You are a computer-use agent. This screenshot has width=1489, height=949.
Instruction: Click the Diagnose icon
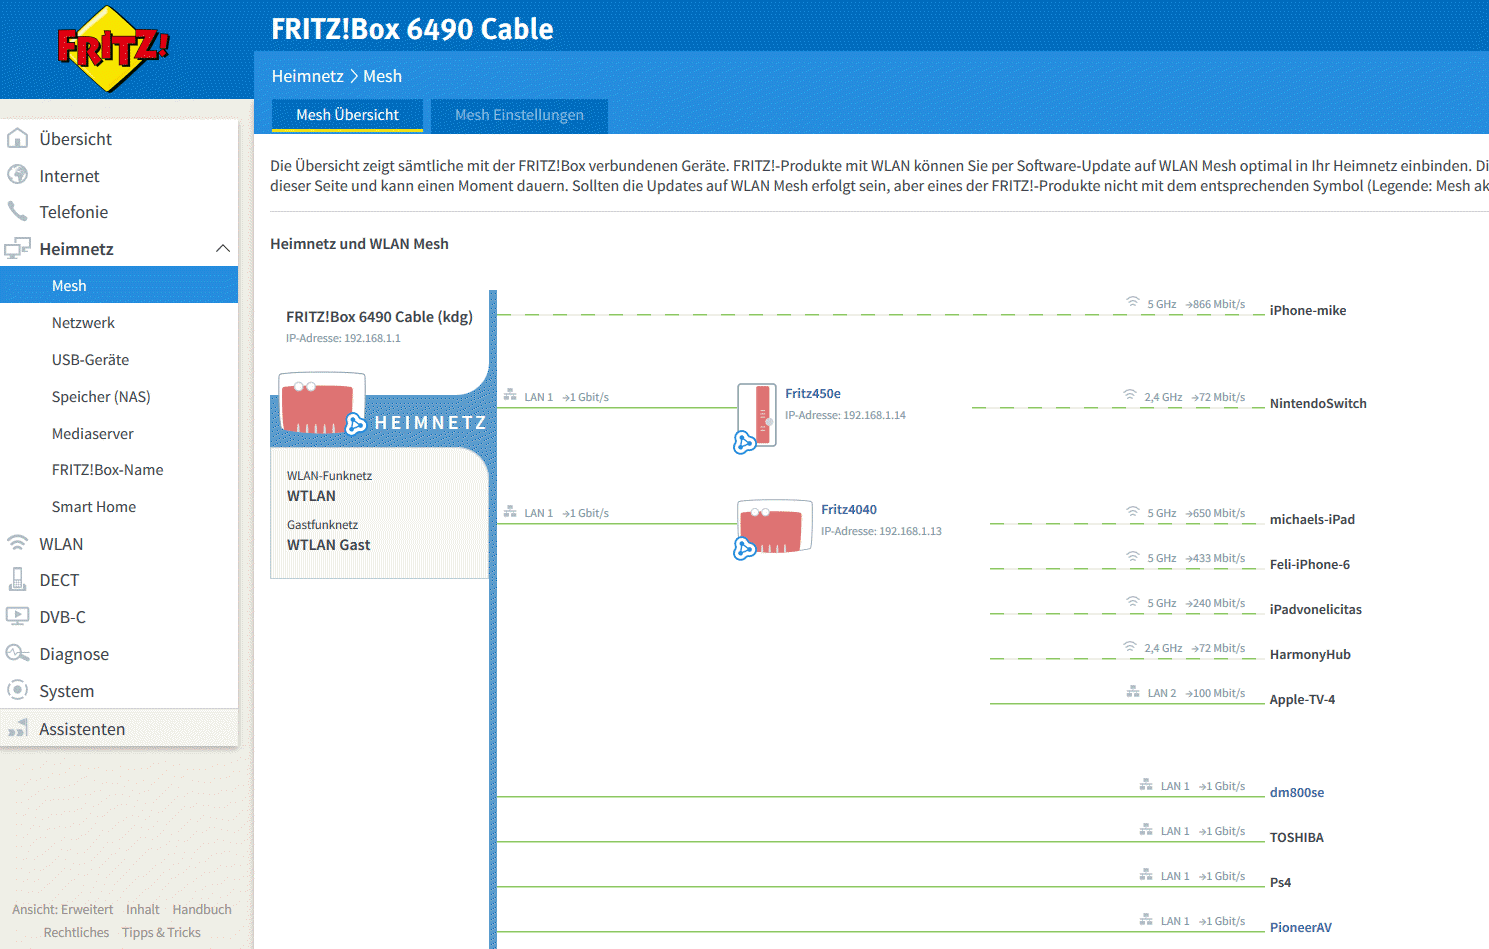(x=17, y=653)
